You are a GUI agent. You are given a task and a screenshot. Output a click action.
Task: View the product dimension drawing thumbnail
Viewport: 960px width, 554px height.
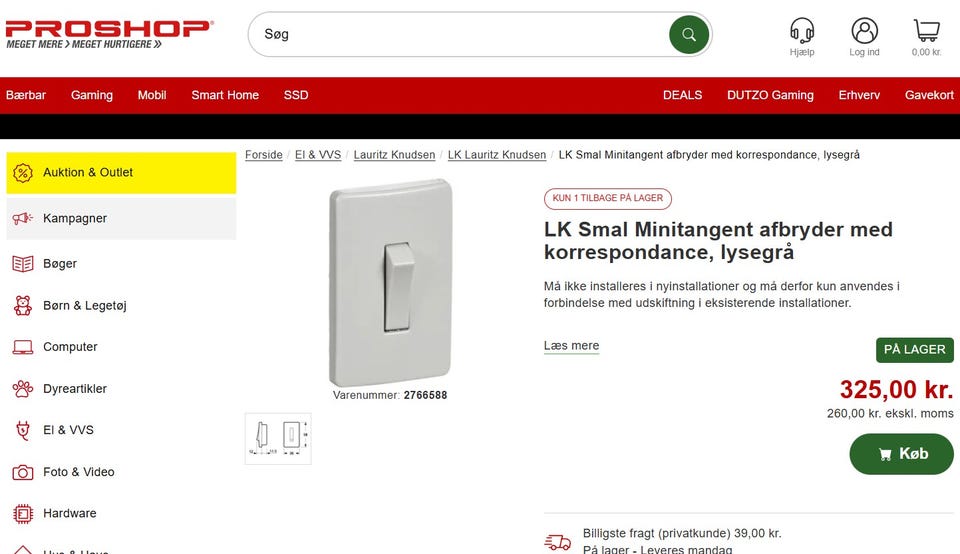click(278, 439)
